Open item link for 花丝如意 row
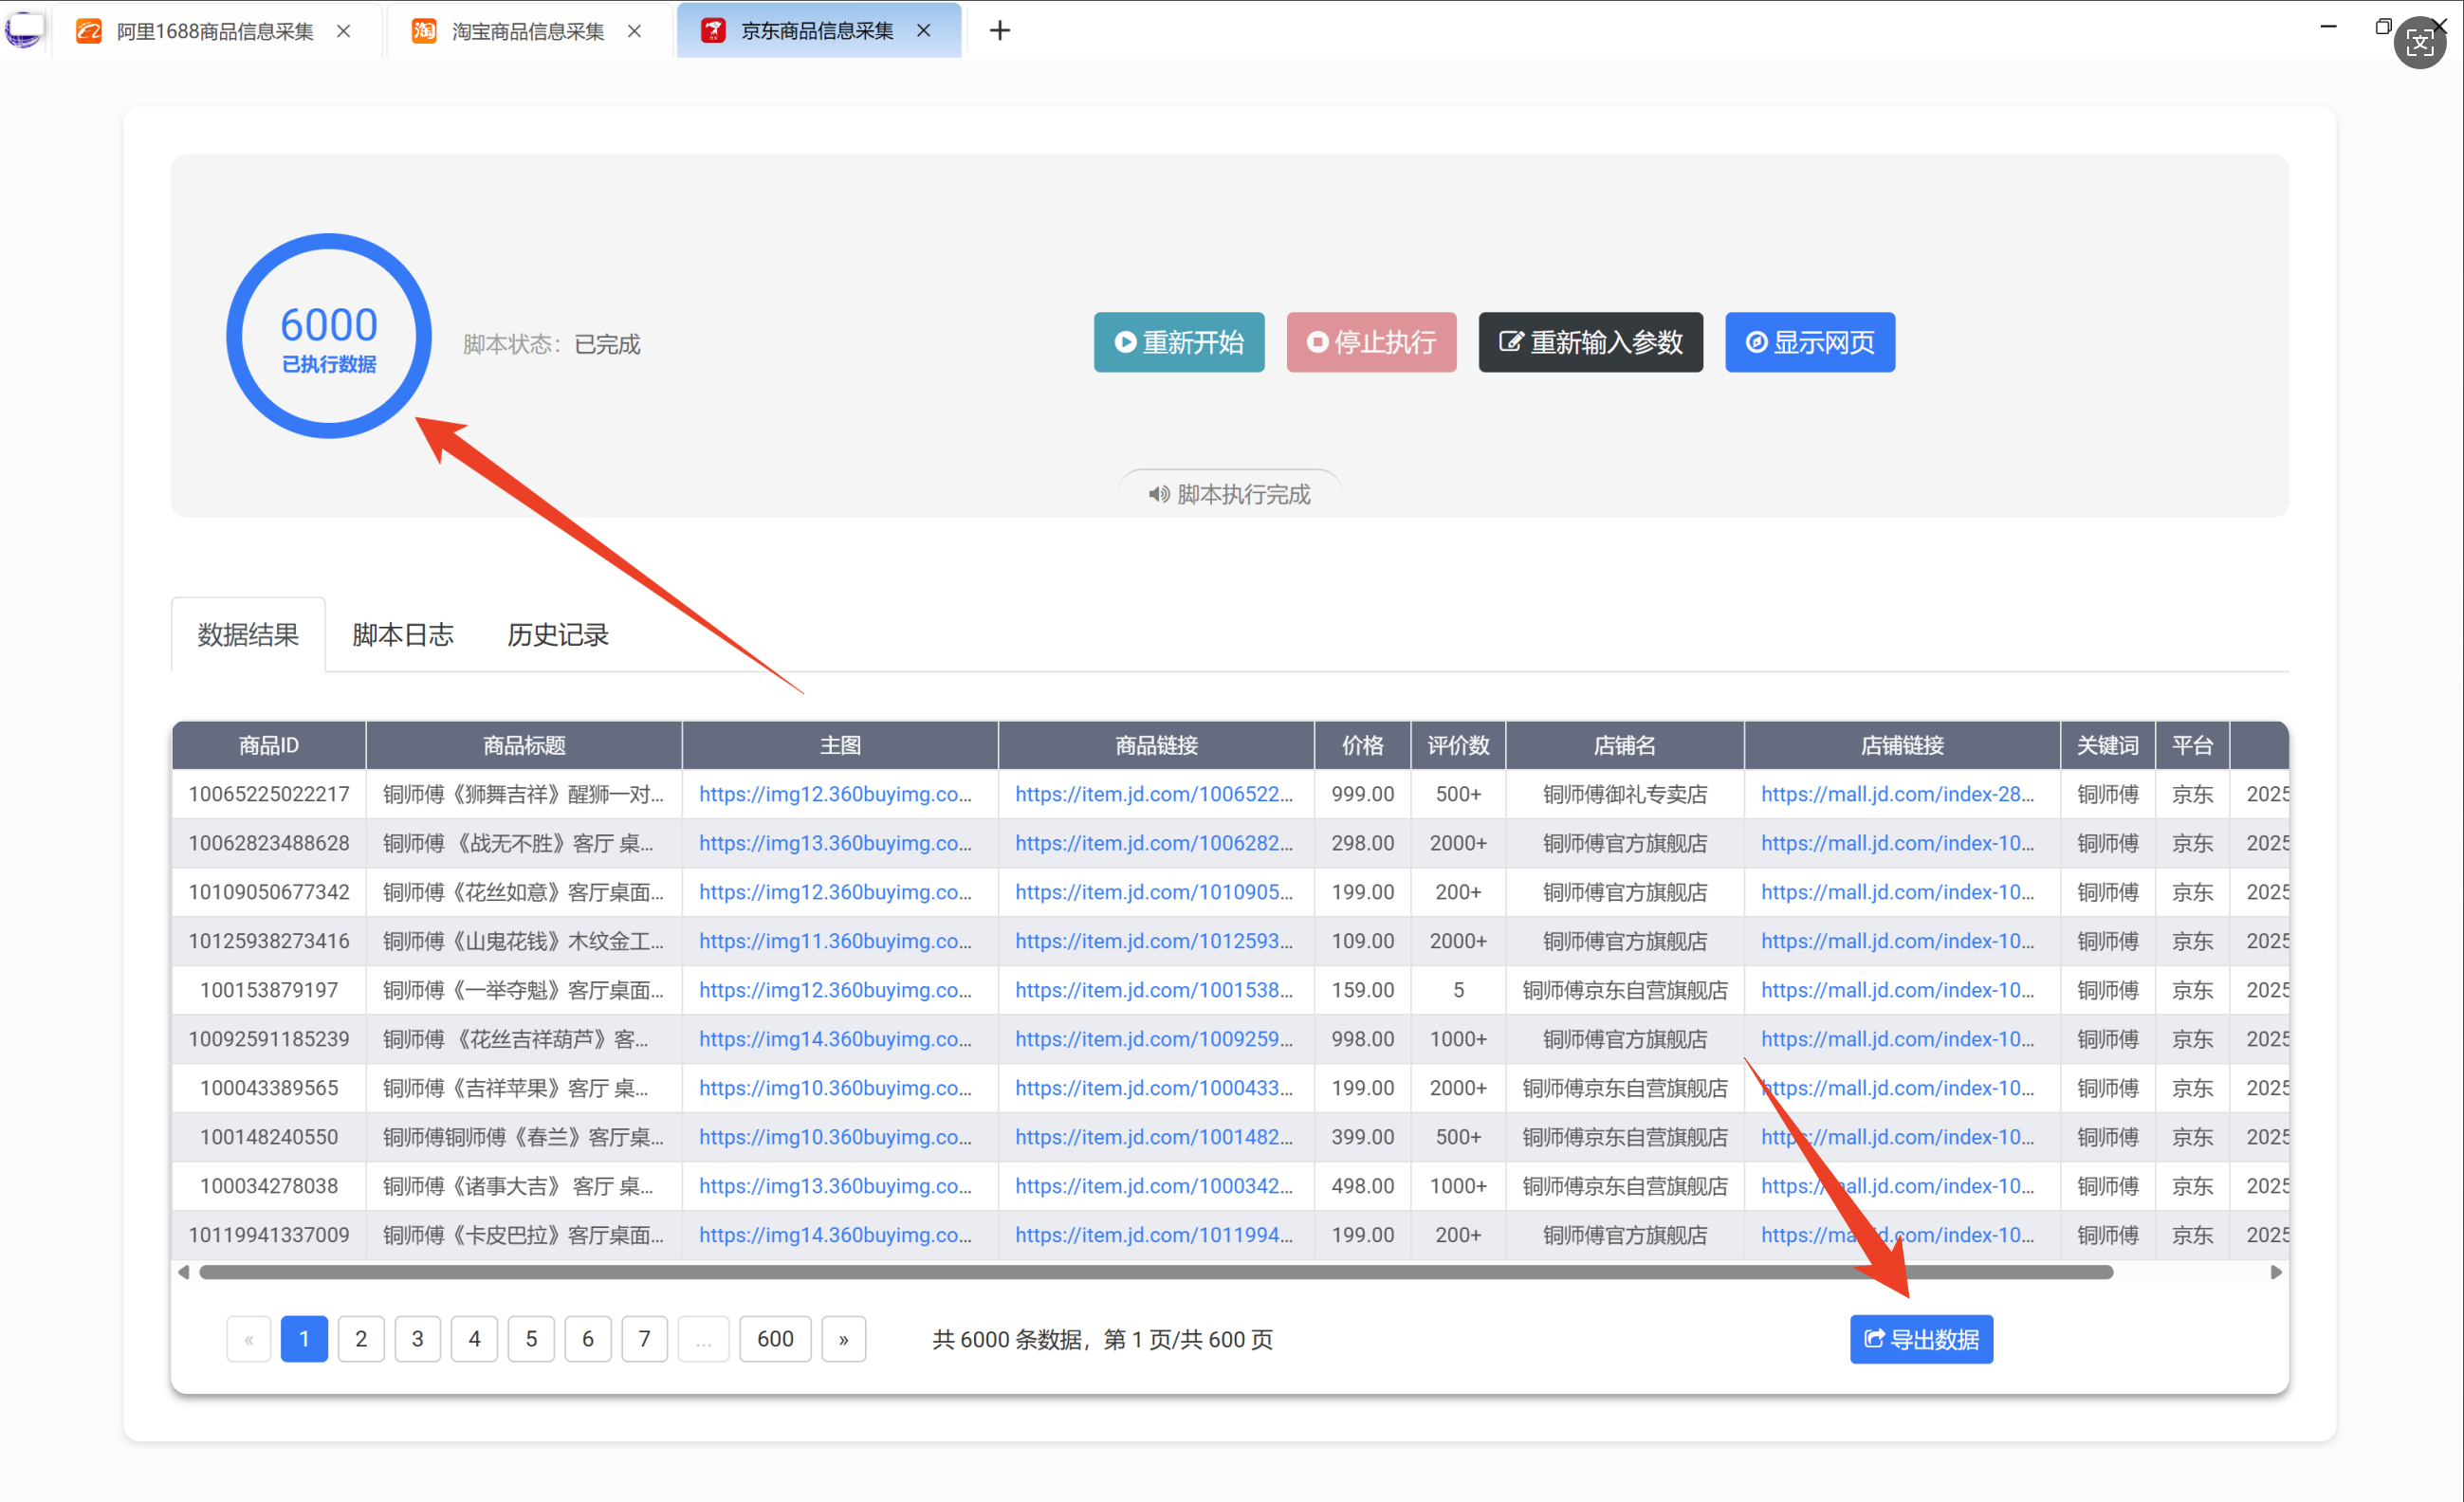Viewport: 2464px width, 1502px height. pyautogui.click(x=1154, y=892)
